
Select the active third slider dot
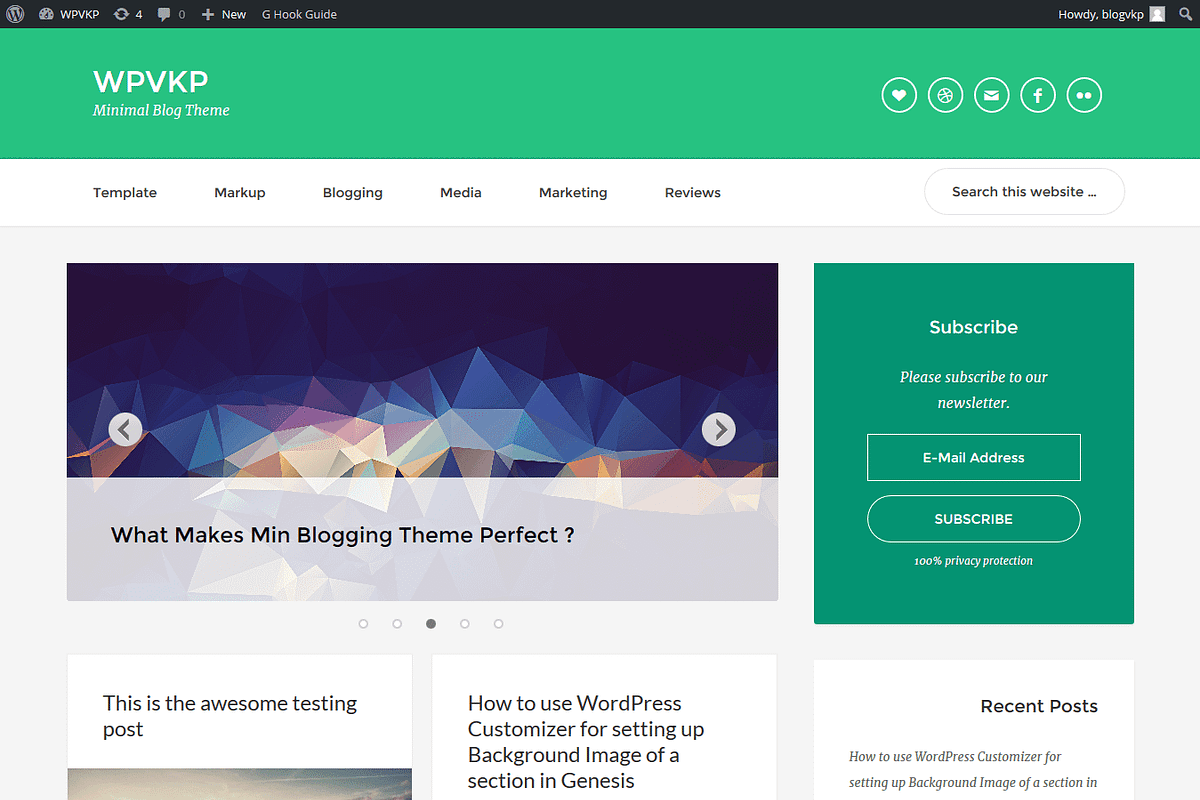[431, 624]
